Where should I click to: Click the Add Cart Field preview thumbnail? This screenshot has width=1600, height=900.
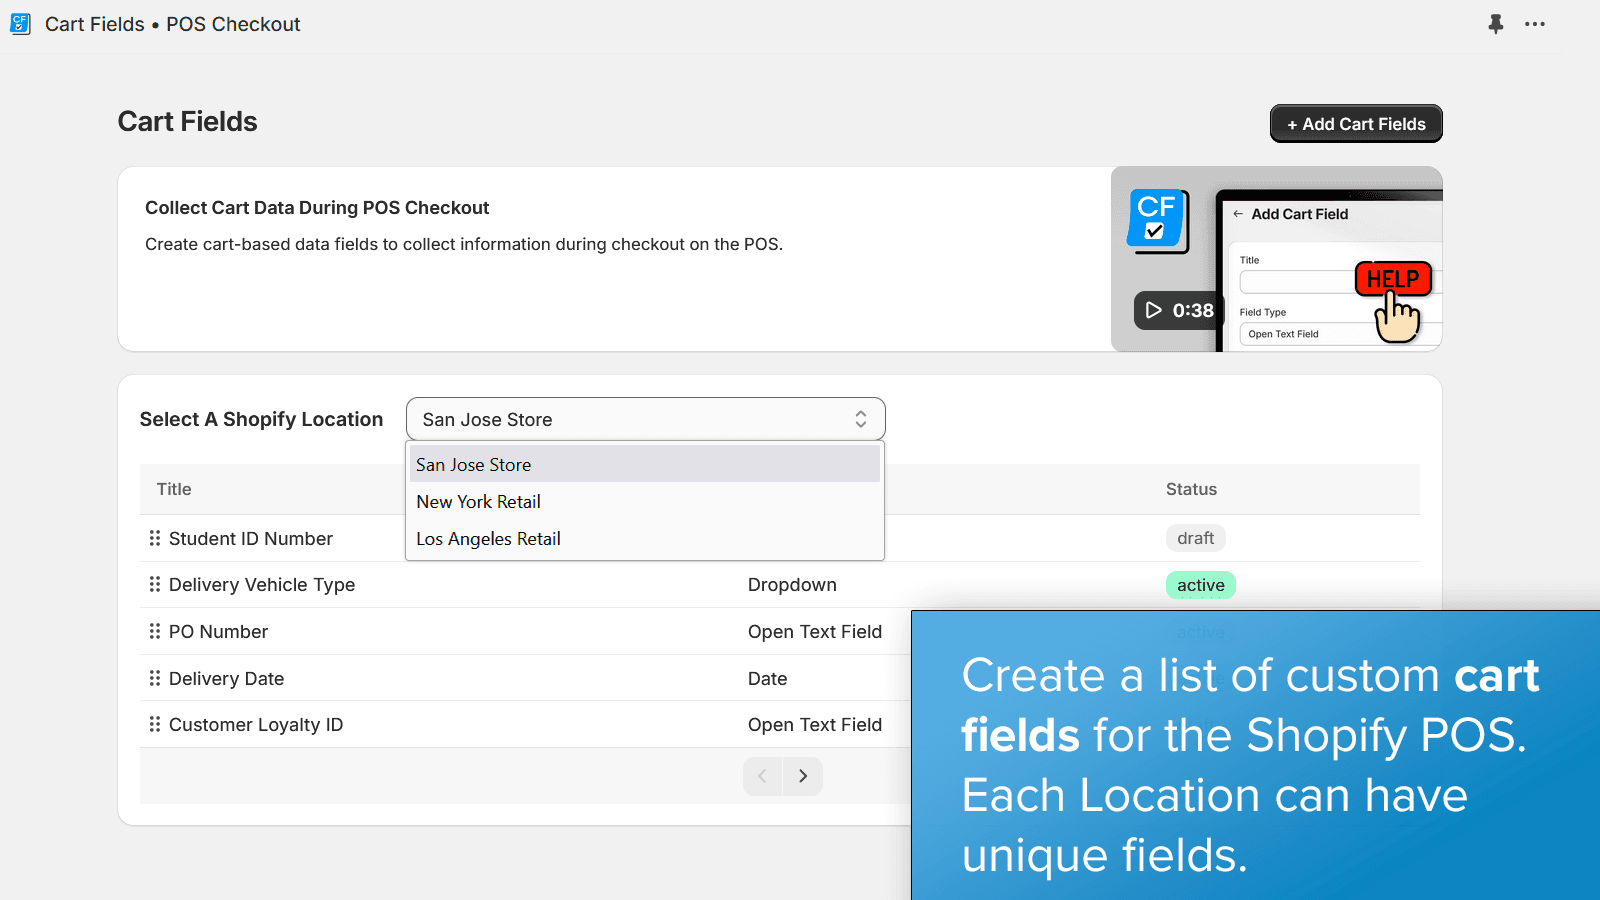[1330, 260]
